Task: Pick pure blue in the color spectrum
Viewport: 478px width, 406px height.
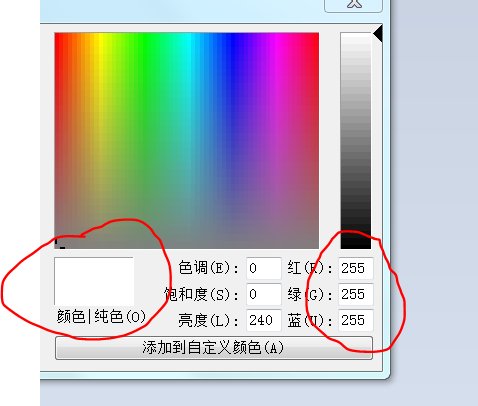Action: pos(231,37)
